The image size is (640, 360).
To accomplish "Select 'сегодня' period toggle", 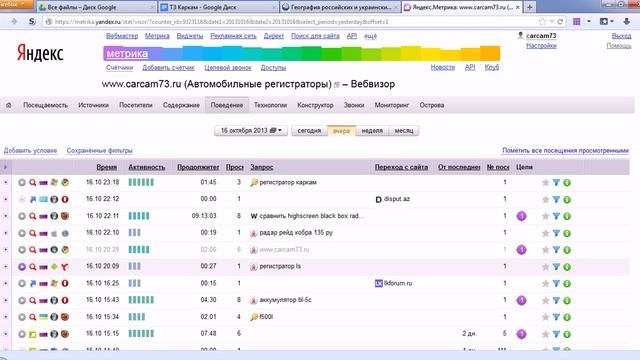I will (309, 131).
